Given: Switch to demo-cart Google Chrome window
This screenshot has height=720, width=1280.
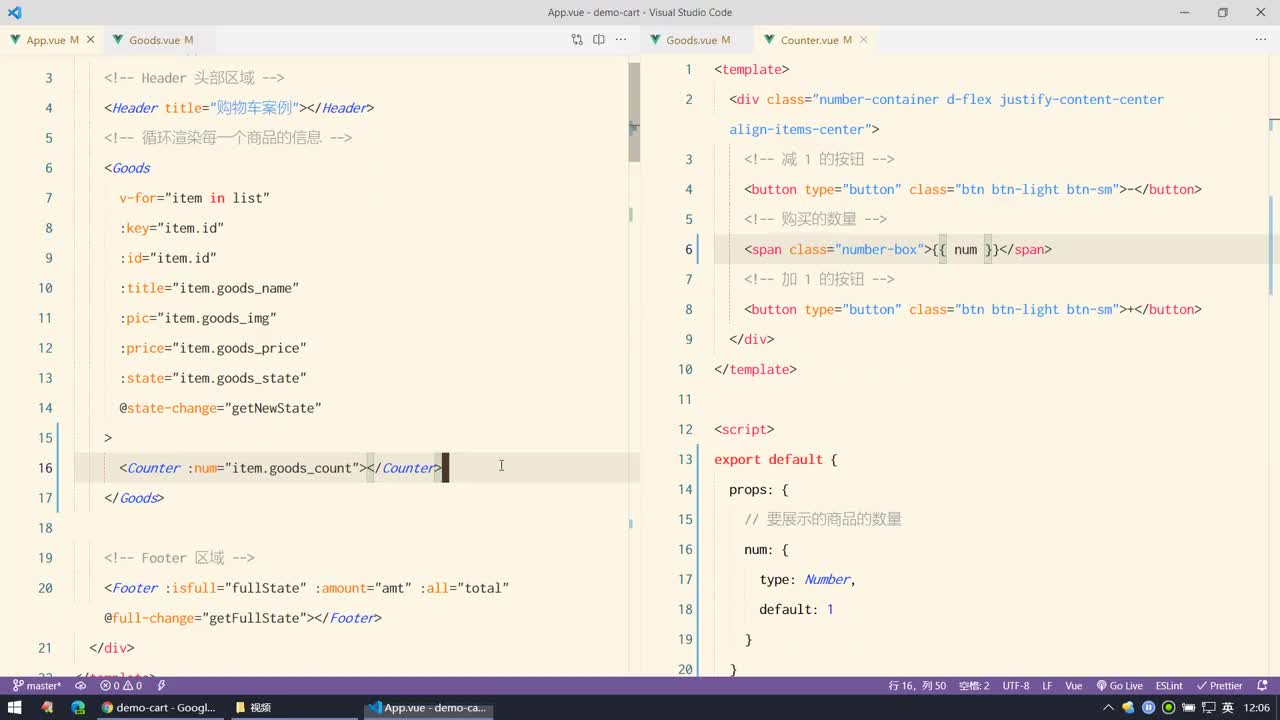Looking at the screenshot, I should click(159, 707).
